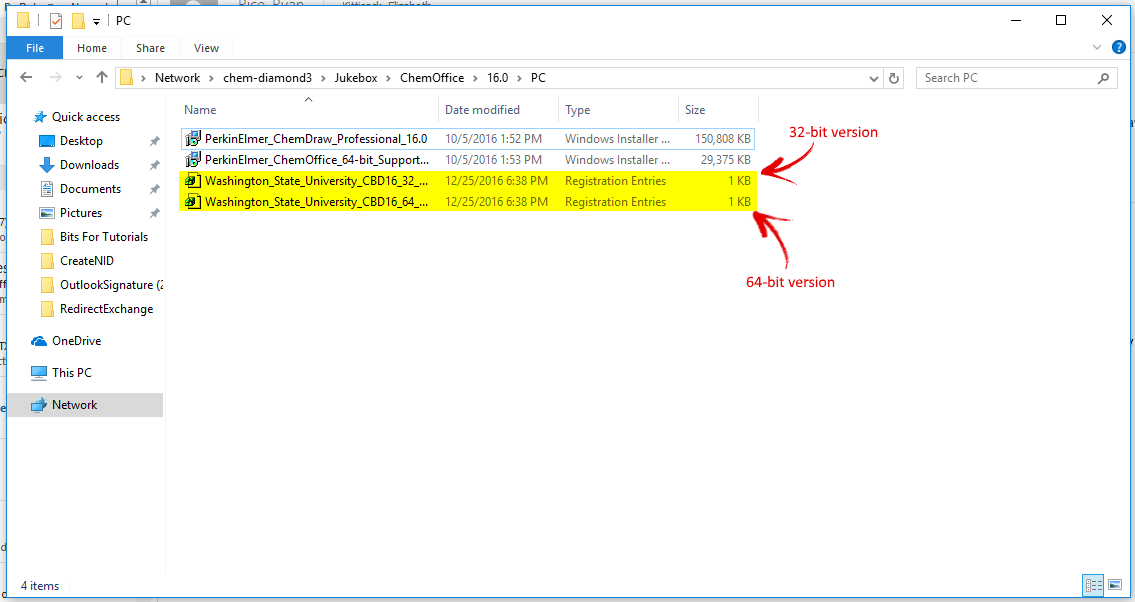Image resolution: width=1135 pixels, height=602 pixels.
Task: Click the Properties icon in title bar
Action: pos(56,21)
